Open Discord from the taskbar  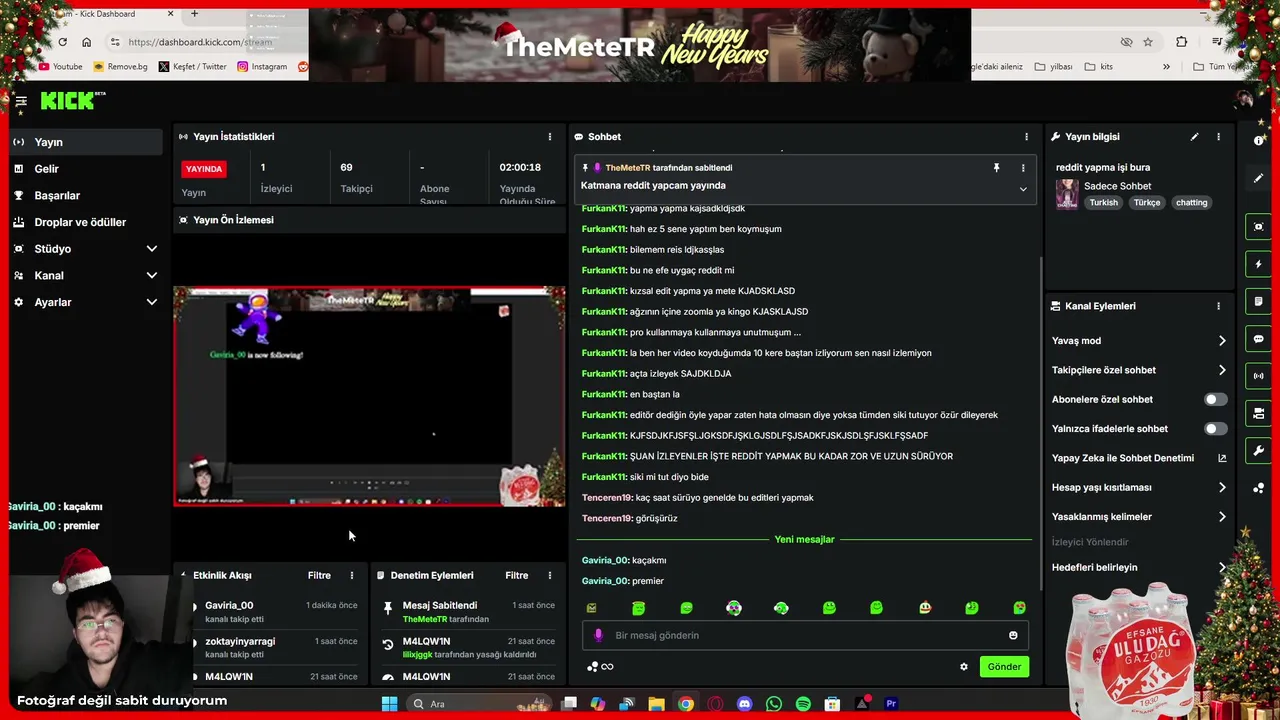(744, 704)
